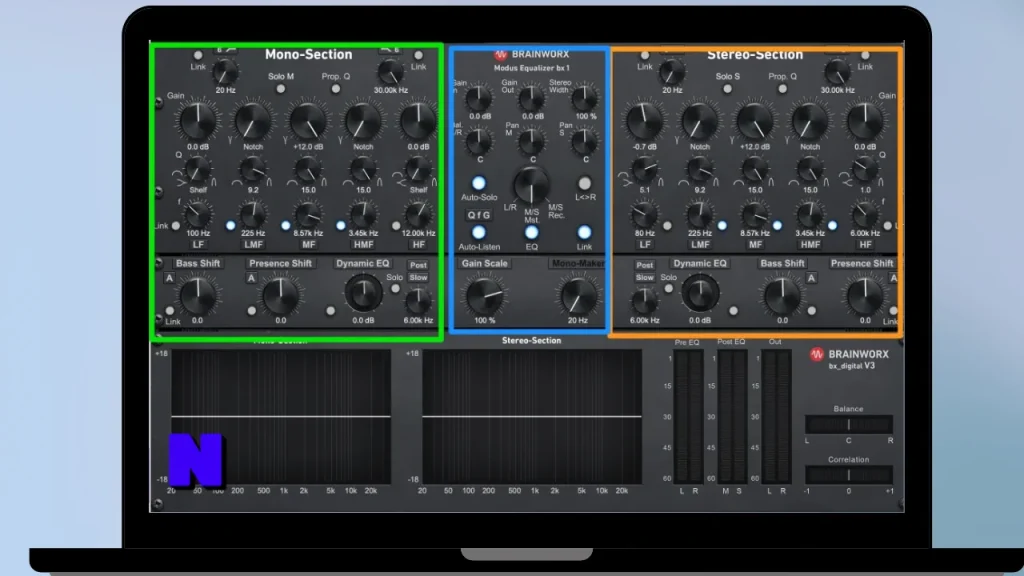Image resolution: width=1024 pixels, height=576 pixels.
Task: Click the A button beside Mono Presence Shift knob
Action: 251,278
